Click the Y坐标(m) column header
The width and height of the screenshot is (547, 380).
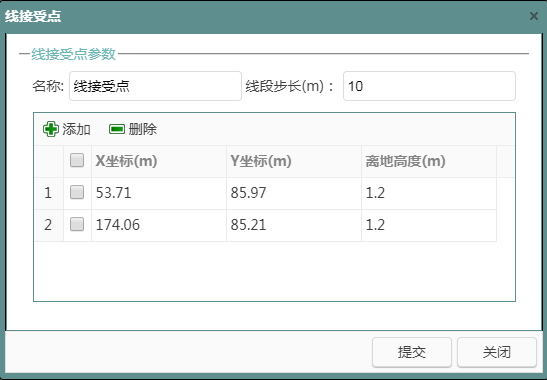tap(294, 161)
